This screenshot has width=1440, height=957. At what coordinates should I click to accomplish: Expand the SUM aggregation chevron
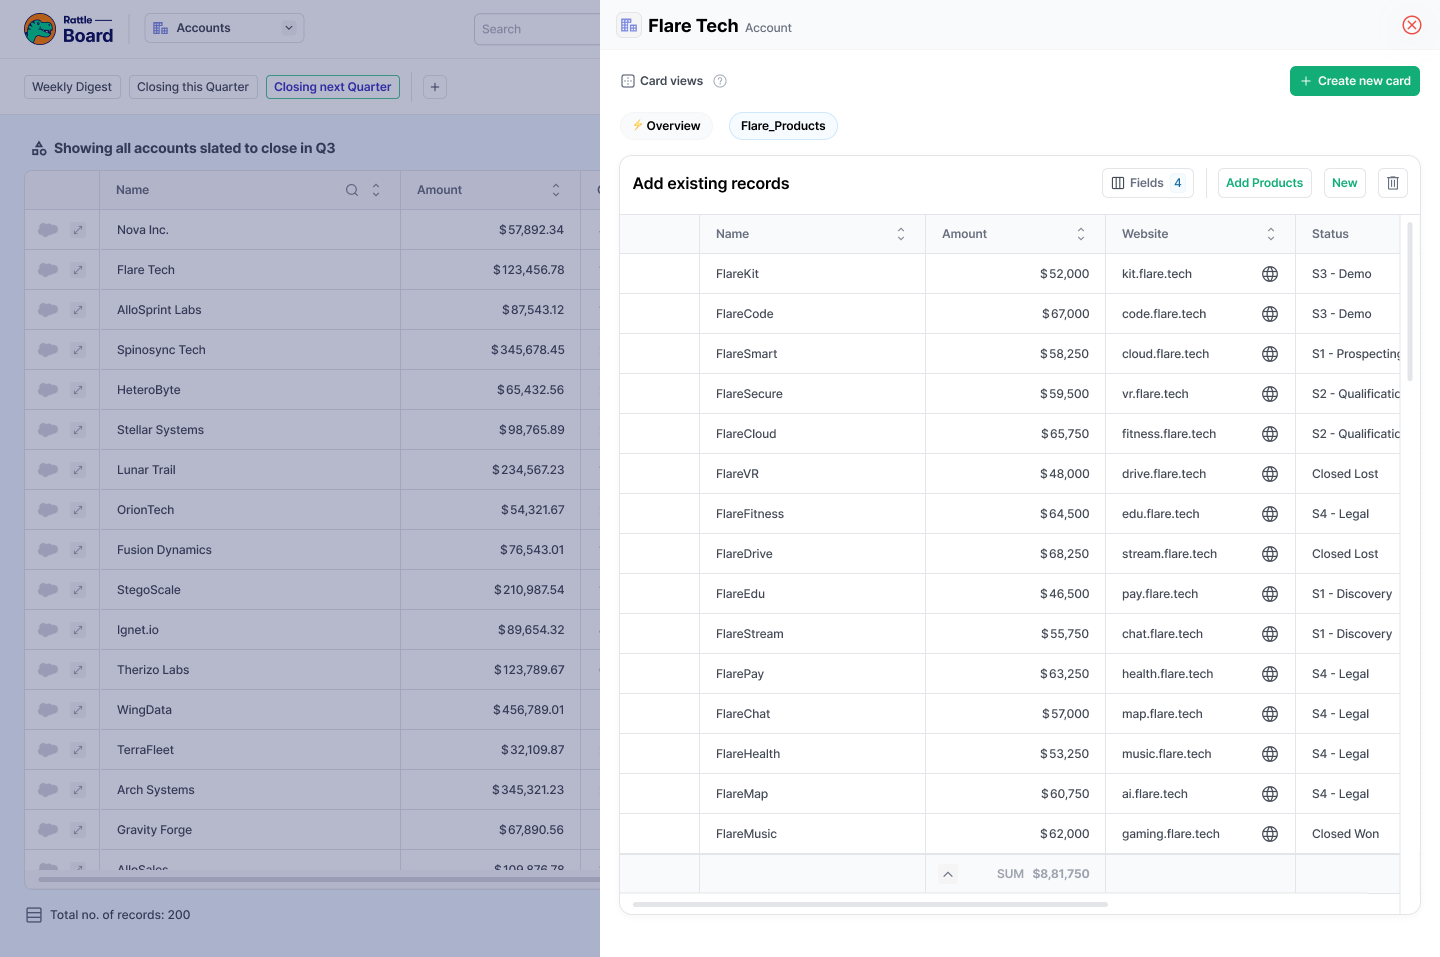tap(948, 874)
